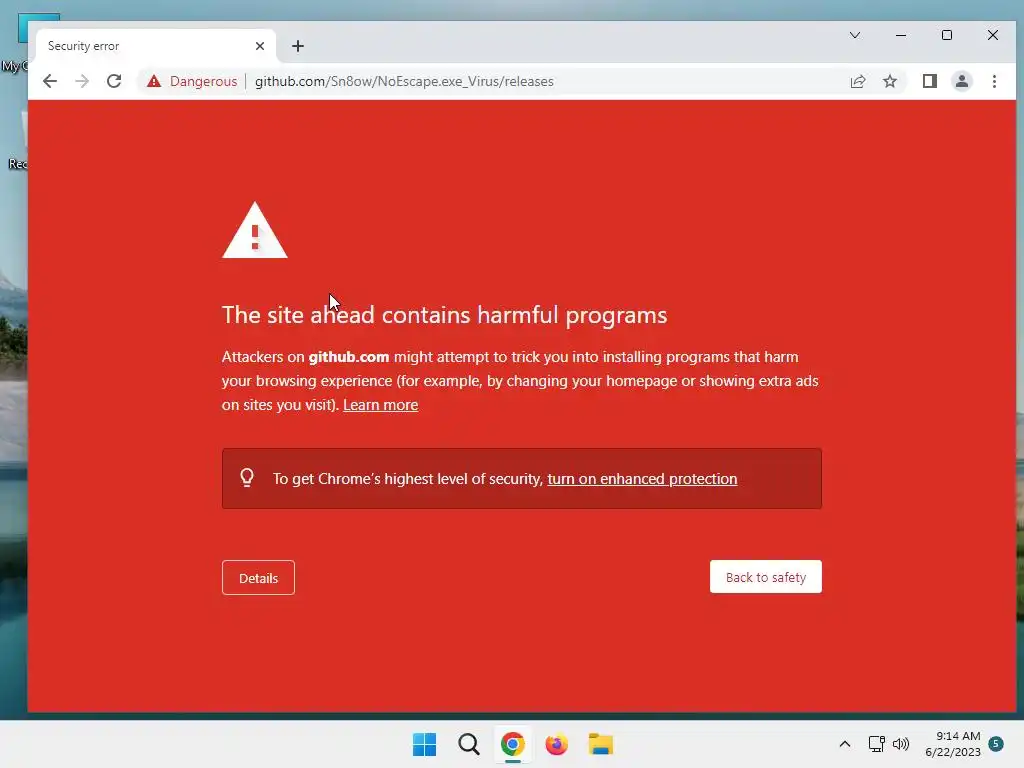The width and height of the screenshot is (1024, 768).
Task: Go back using the browser back arrow
Action: (x=50, y=81)
